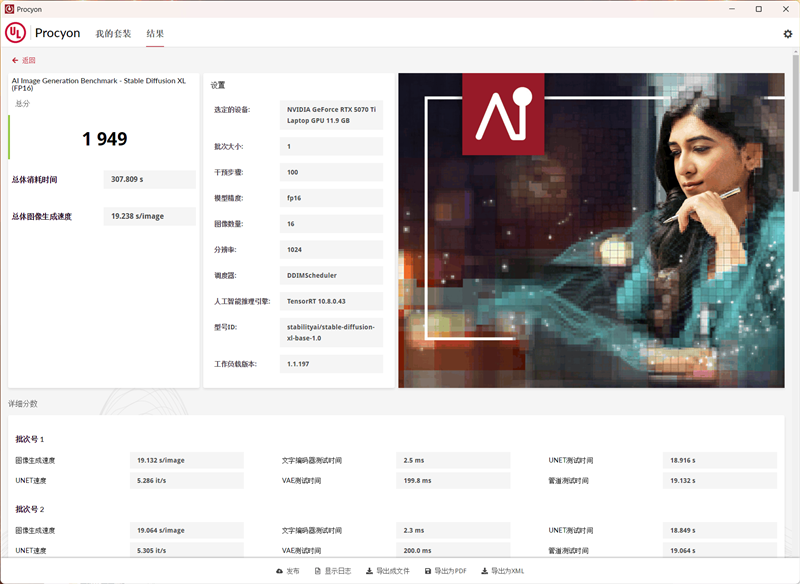This screenshot has width=800, height=584.
Task: Click the 批次号 1 heading
Action: (30, 439)
